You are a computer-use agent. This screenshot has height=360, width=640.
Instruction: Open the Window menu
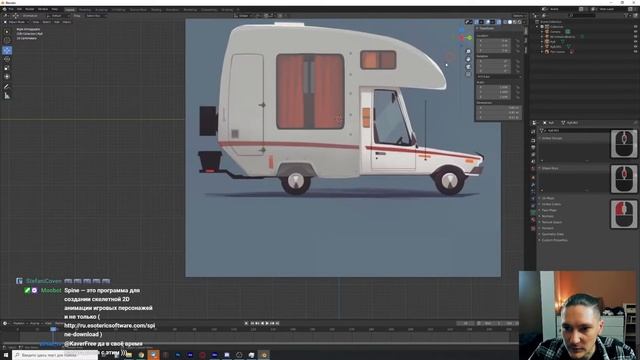tap(43, 9)
